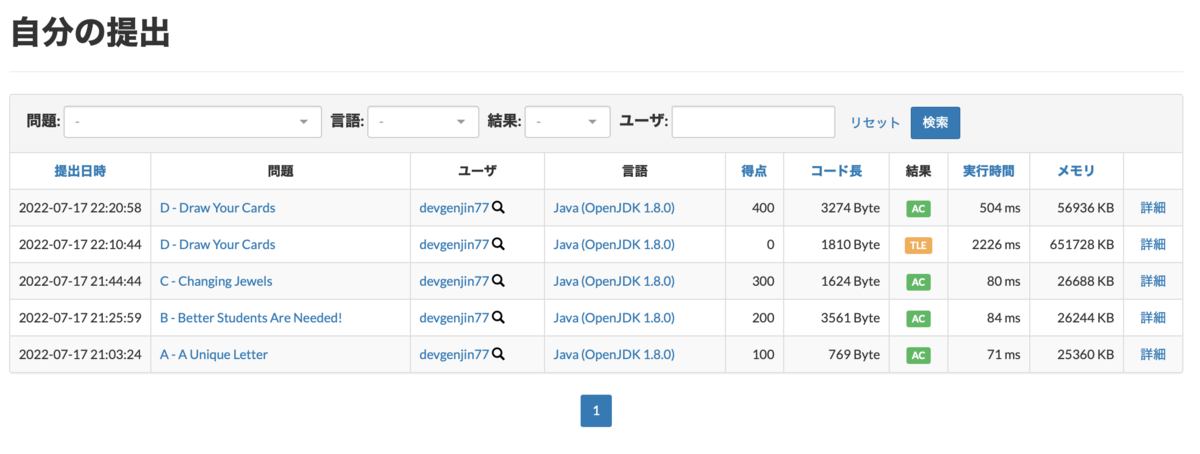Screen dimensions: 1200x454
Task: Click Java (OpenJDK 1.8.0) in 22:20:58 row
Action: (614, 208)
